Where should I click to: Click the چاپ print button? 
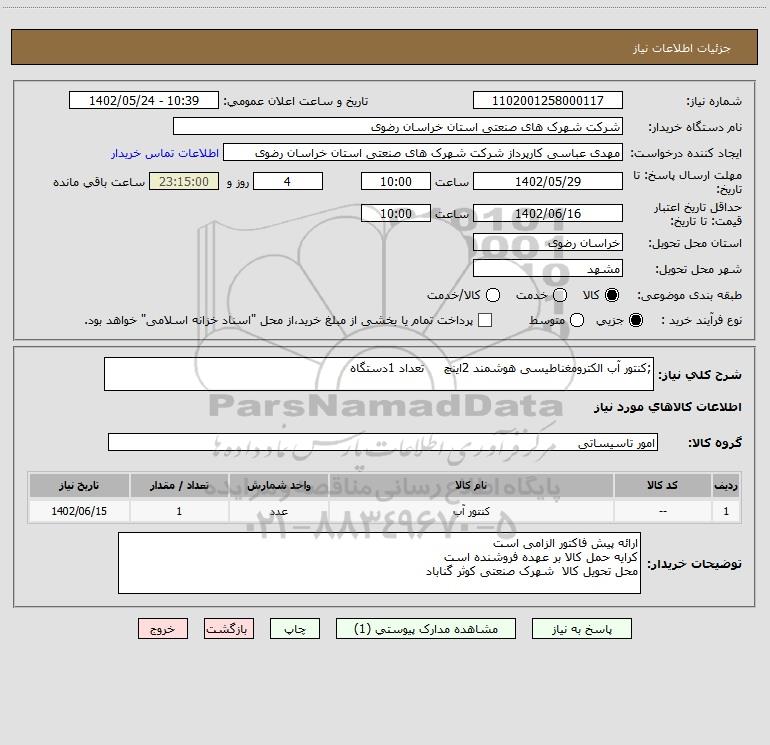(295, 629)
